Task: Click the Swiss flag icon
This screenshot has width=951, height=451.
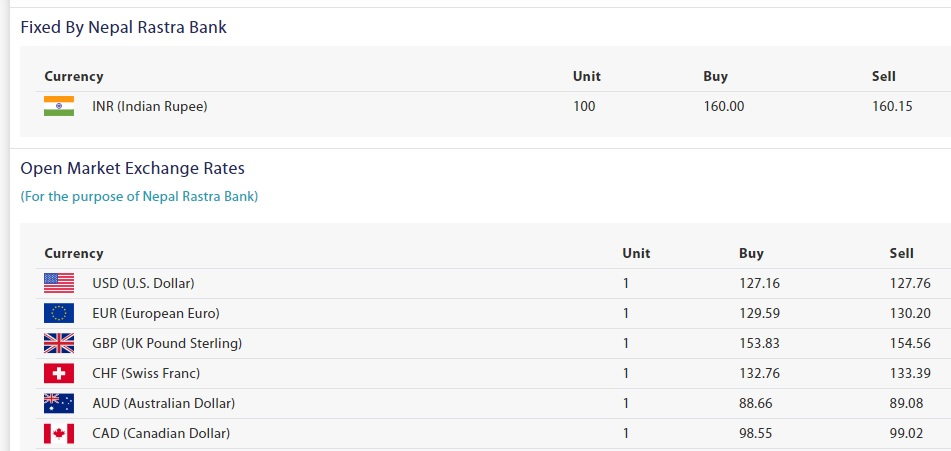Action: [59, 373]
